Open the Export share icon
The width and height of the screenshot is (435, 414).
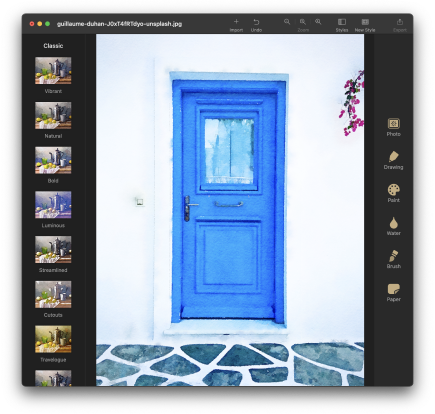400,22
